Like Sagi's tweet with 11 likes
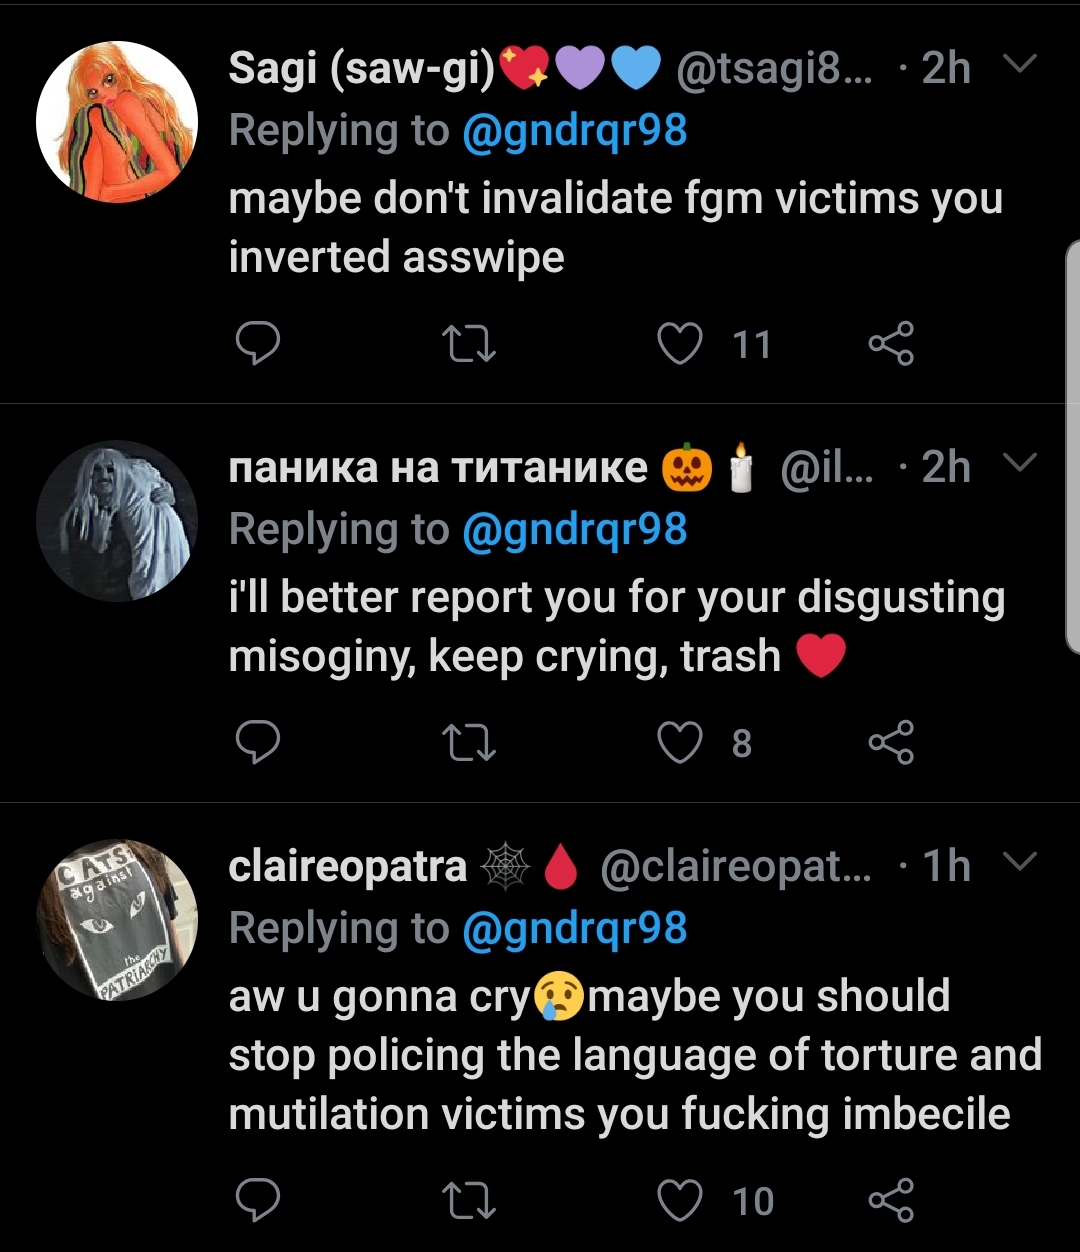 coord(680,344)
